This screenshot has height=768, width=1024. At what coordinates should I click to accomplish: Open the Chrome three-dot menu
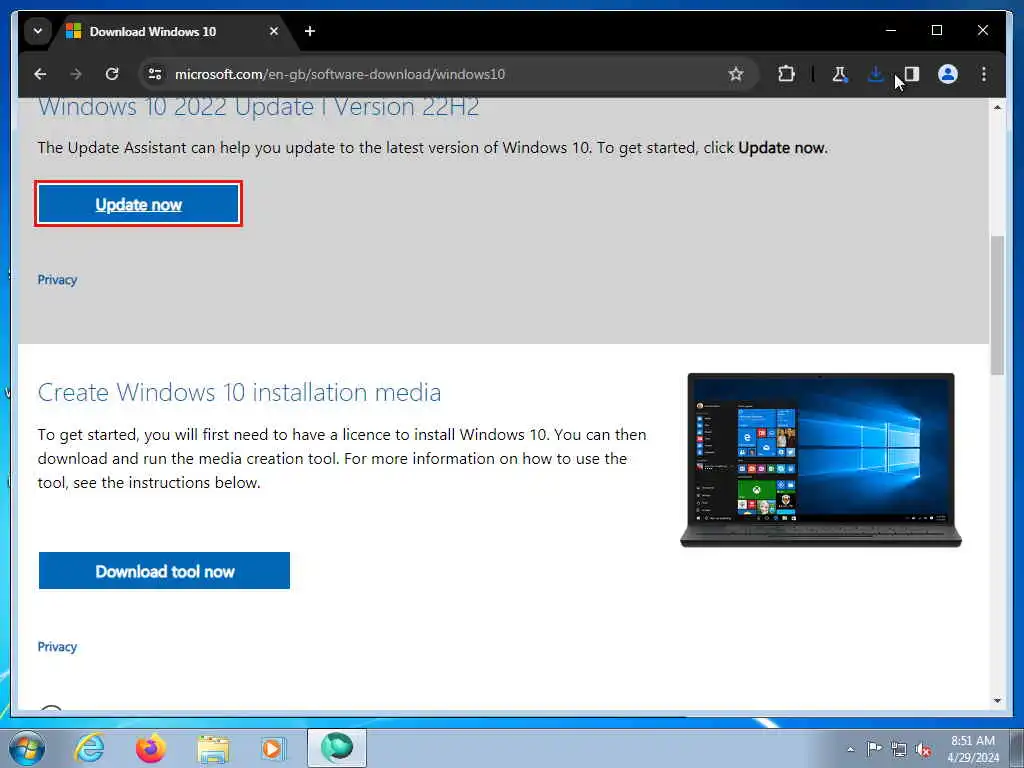(x=984, y=74)
